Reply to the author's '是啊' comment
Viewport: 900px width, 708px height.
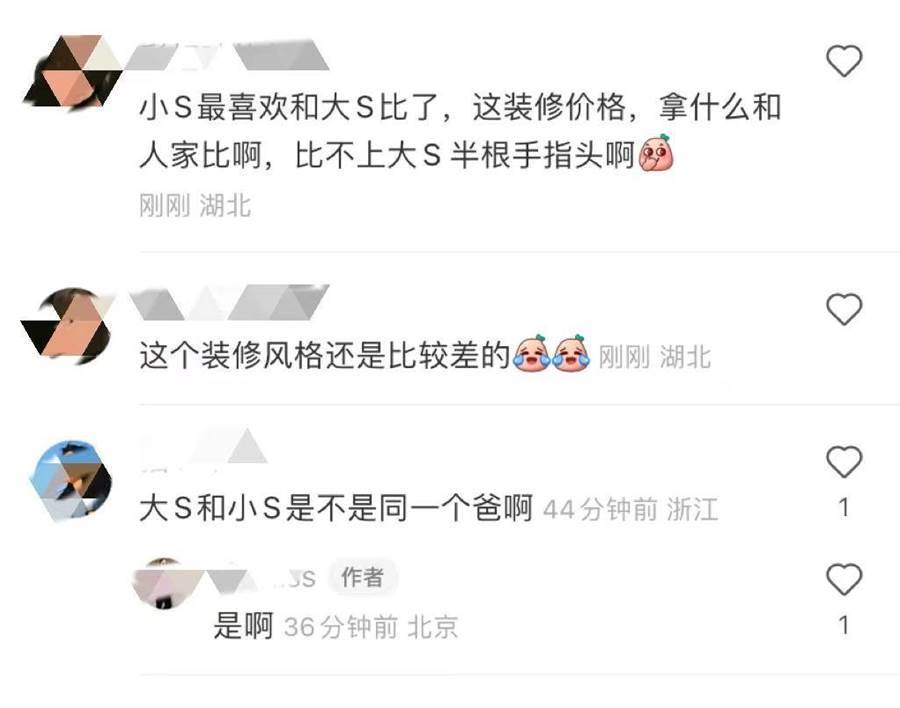[243, 625]
